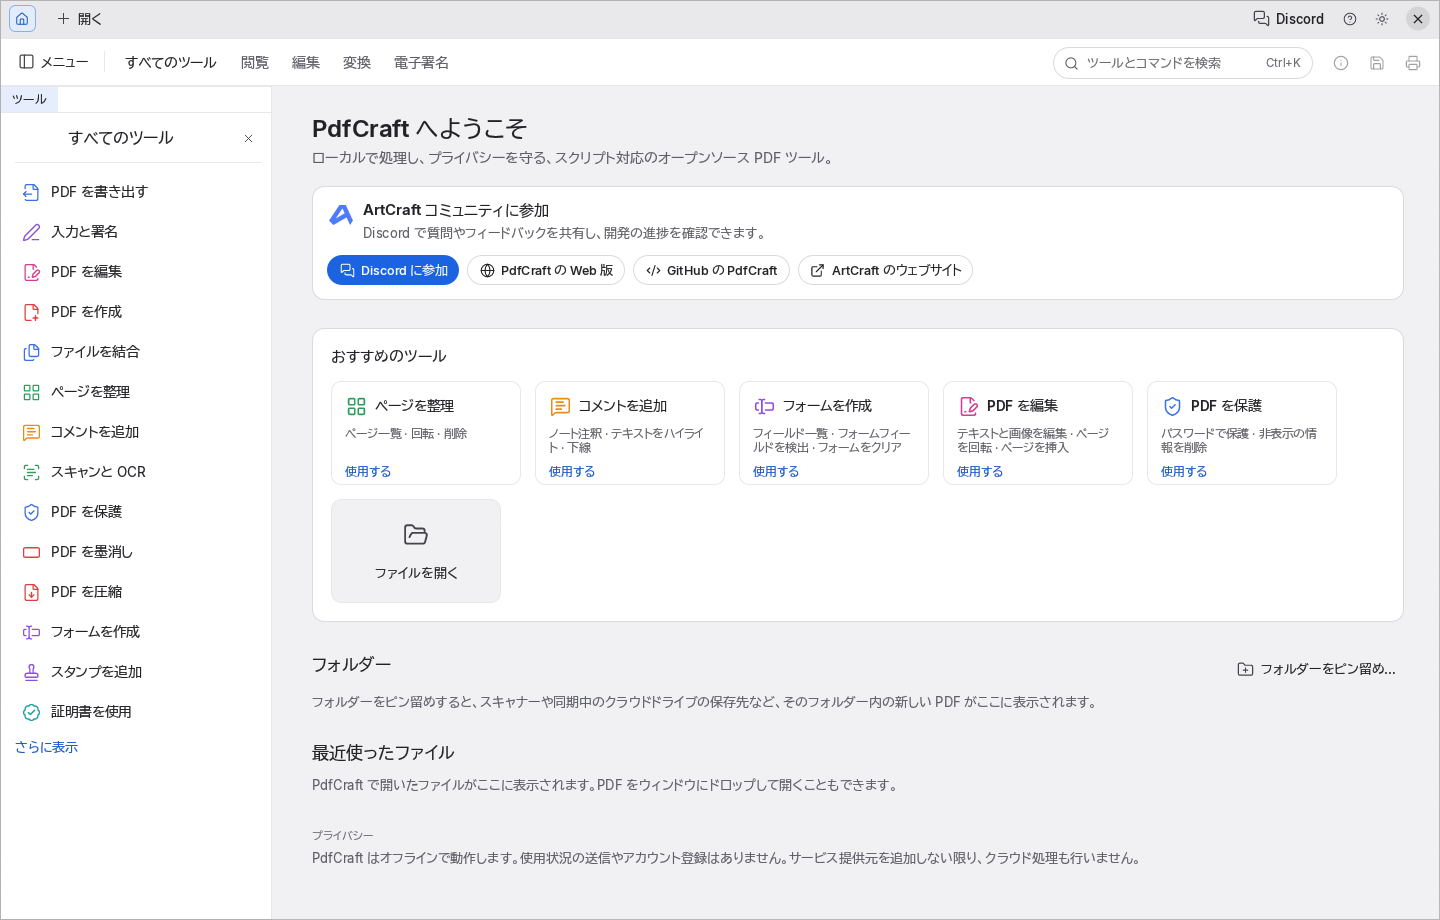Viewport: 1440px width, 920px height.
Task: Click フォルダーをピン留め button
Action: (x=1316, y=669)
